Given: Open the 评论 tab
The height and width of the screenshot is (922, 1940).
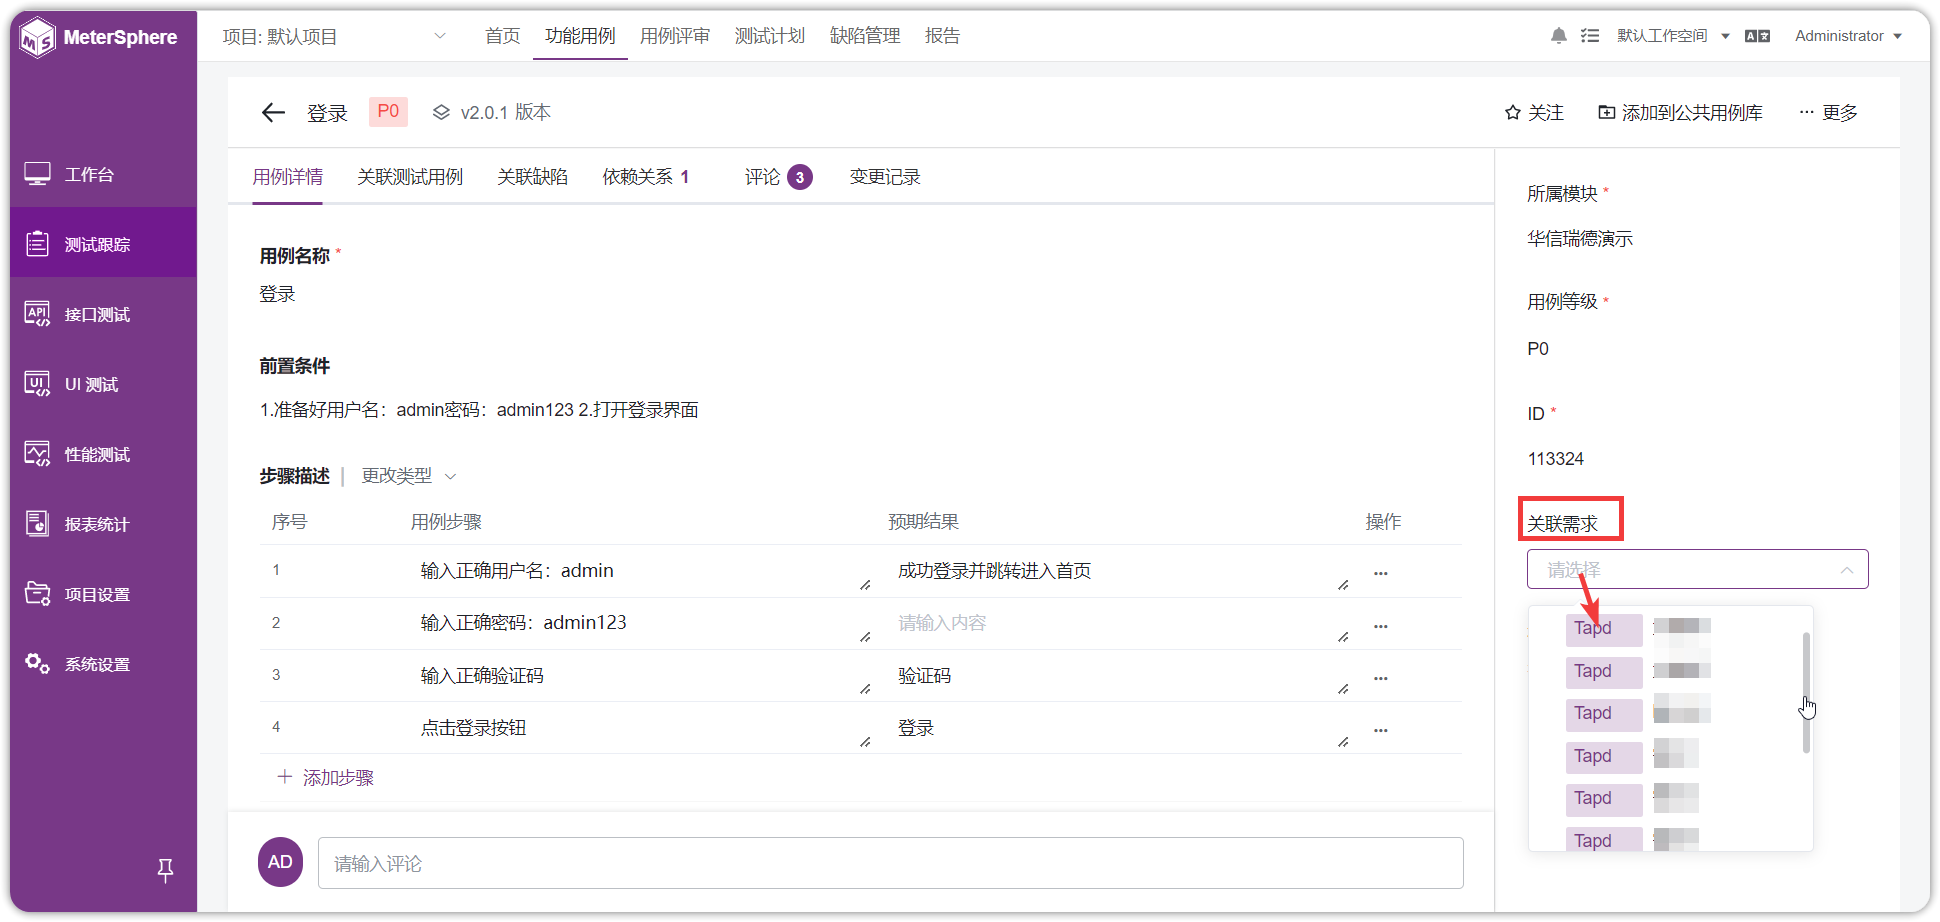Looking at the screenshot, I should pyautogui.click(x=778, y=177).
